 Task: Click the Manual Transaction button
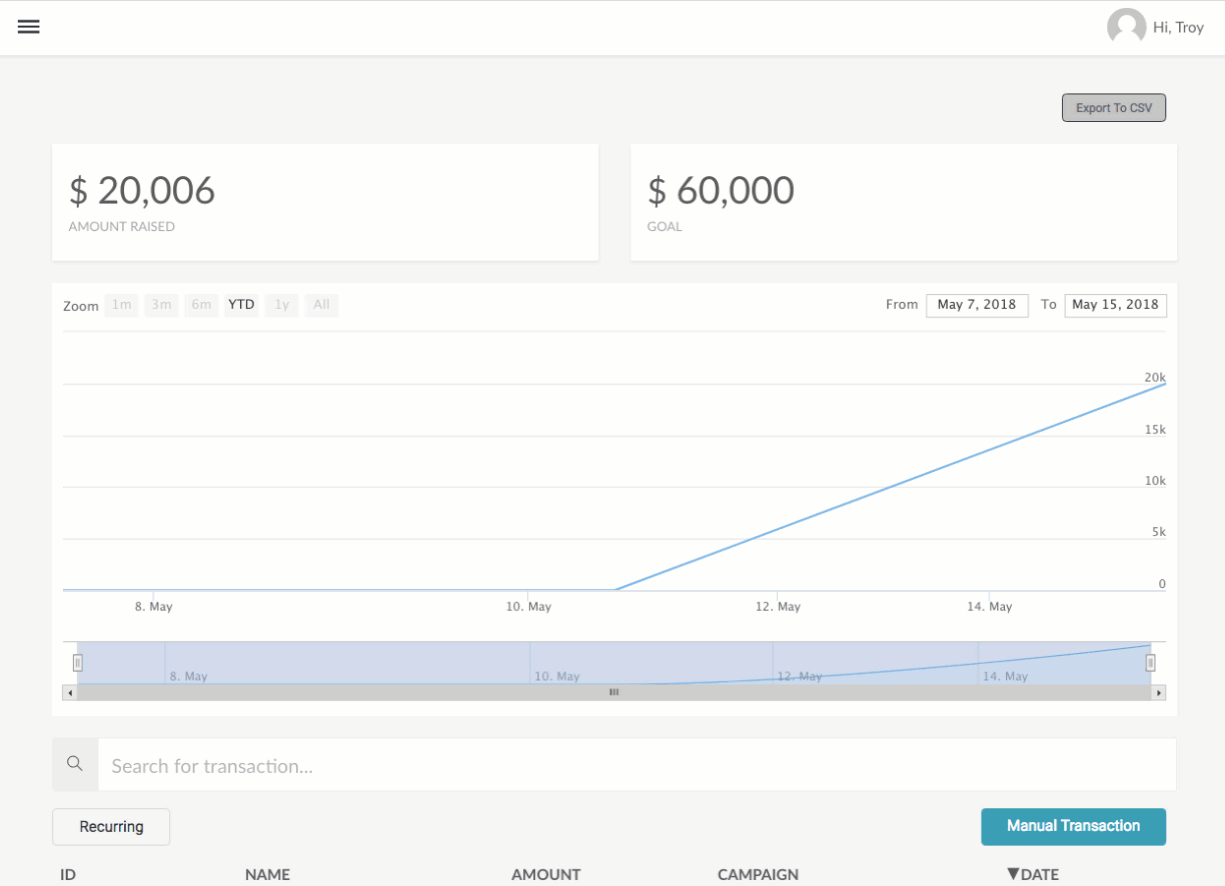coord(1073,826)
